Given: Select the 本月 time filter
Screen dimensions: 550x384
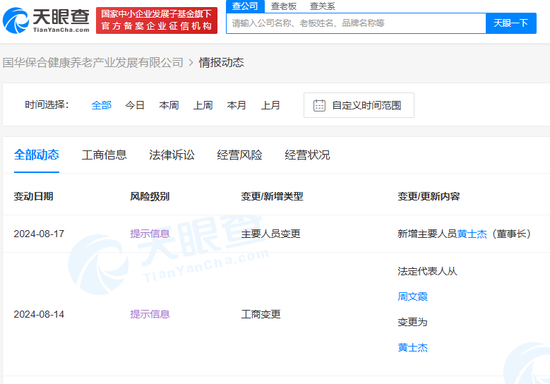Looking at the screenshot, I should coord(236,105).
